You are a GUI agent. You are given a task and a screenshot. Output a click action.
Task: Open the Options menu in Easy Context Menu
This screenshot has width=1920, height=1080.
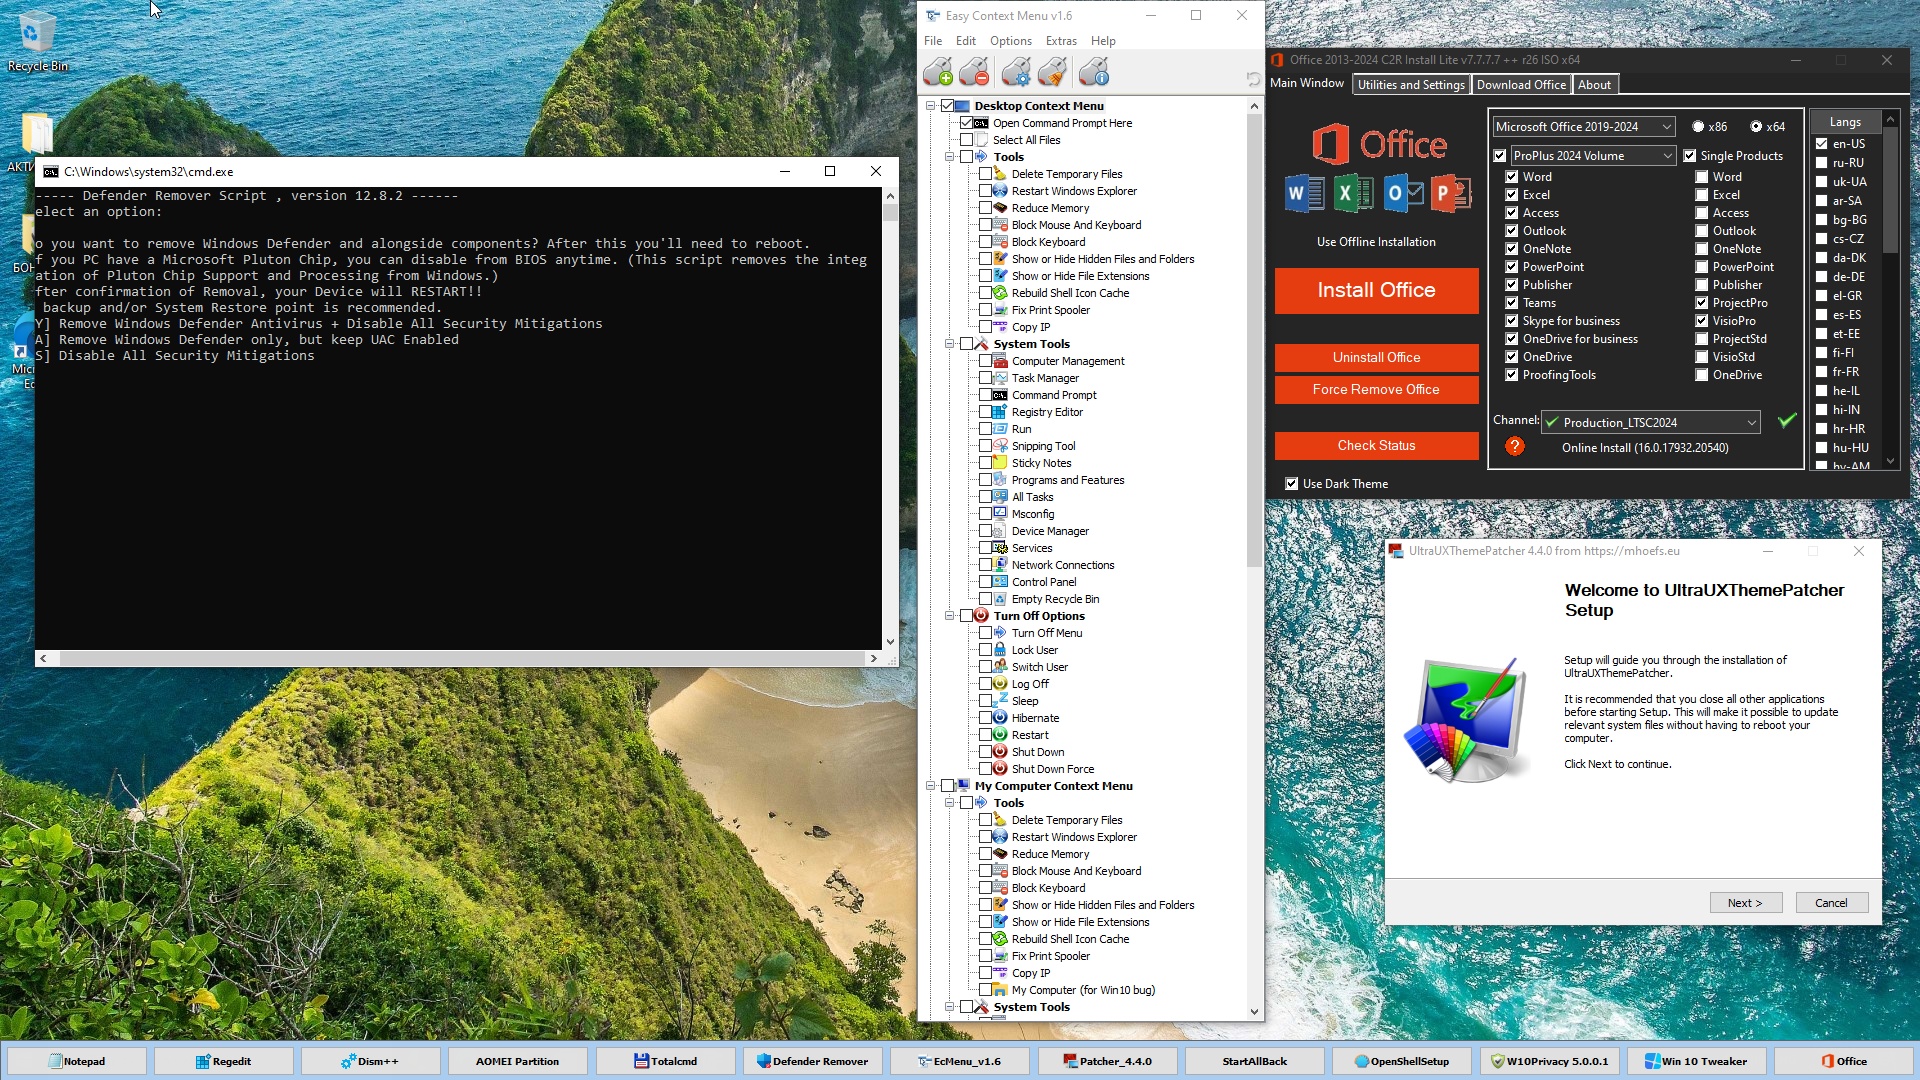point(1010,41)
